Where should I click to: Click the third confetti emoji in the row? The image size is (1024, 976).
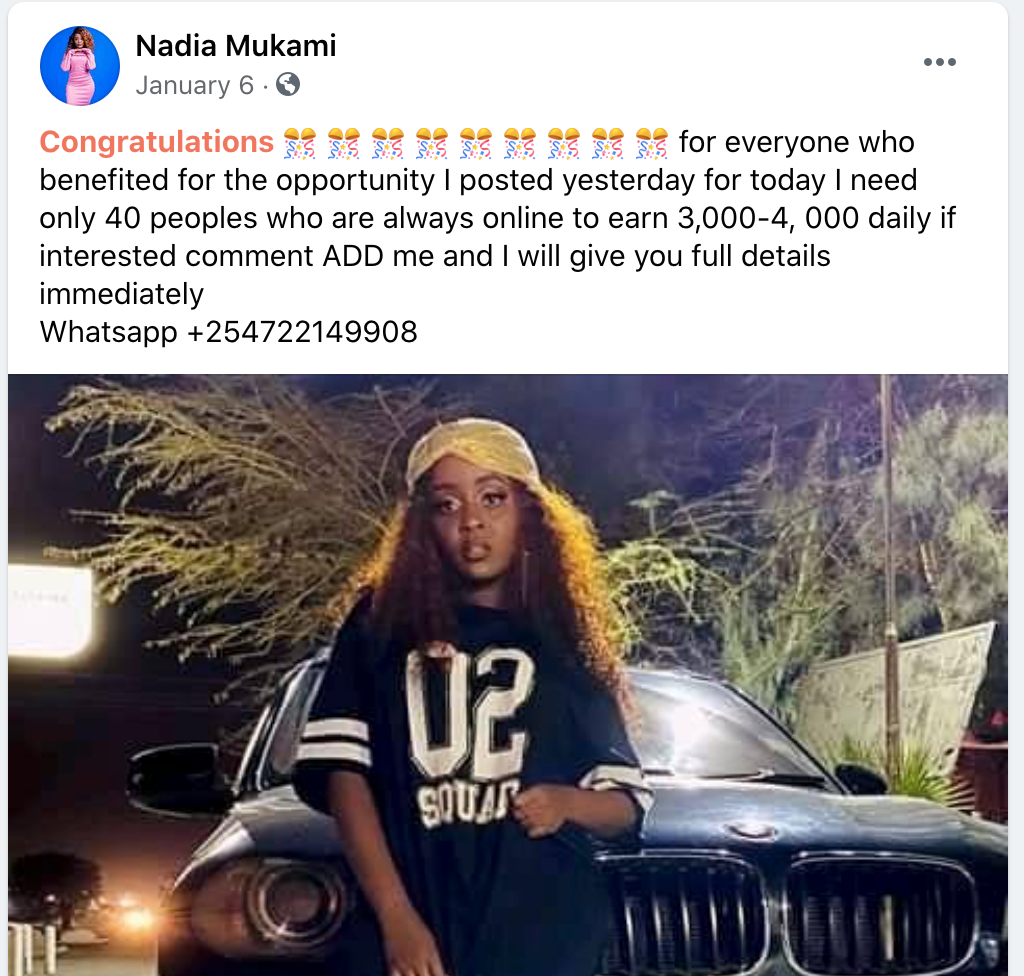(388, 143)
